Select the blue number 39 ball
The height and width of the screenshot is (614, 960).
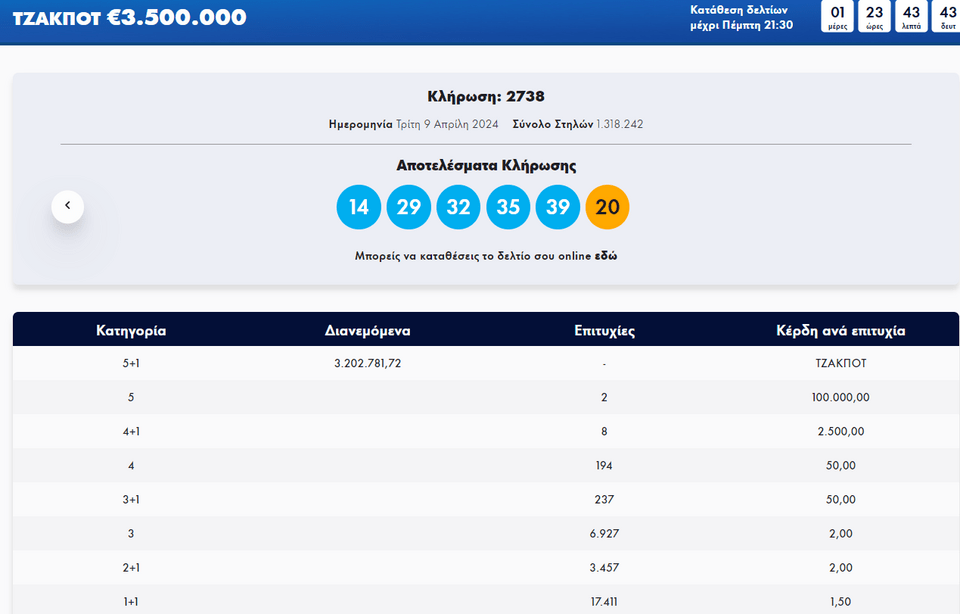point(558,207)
